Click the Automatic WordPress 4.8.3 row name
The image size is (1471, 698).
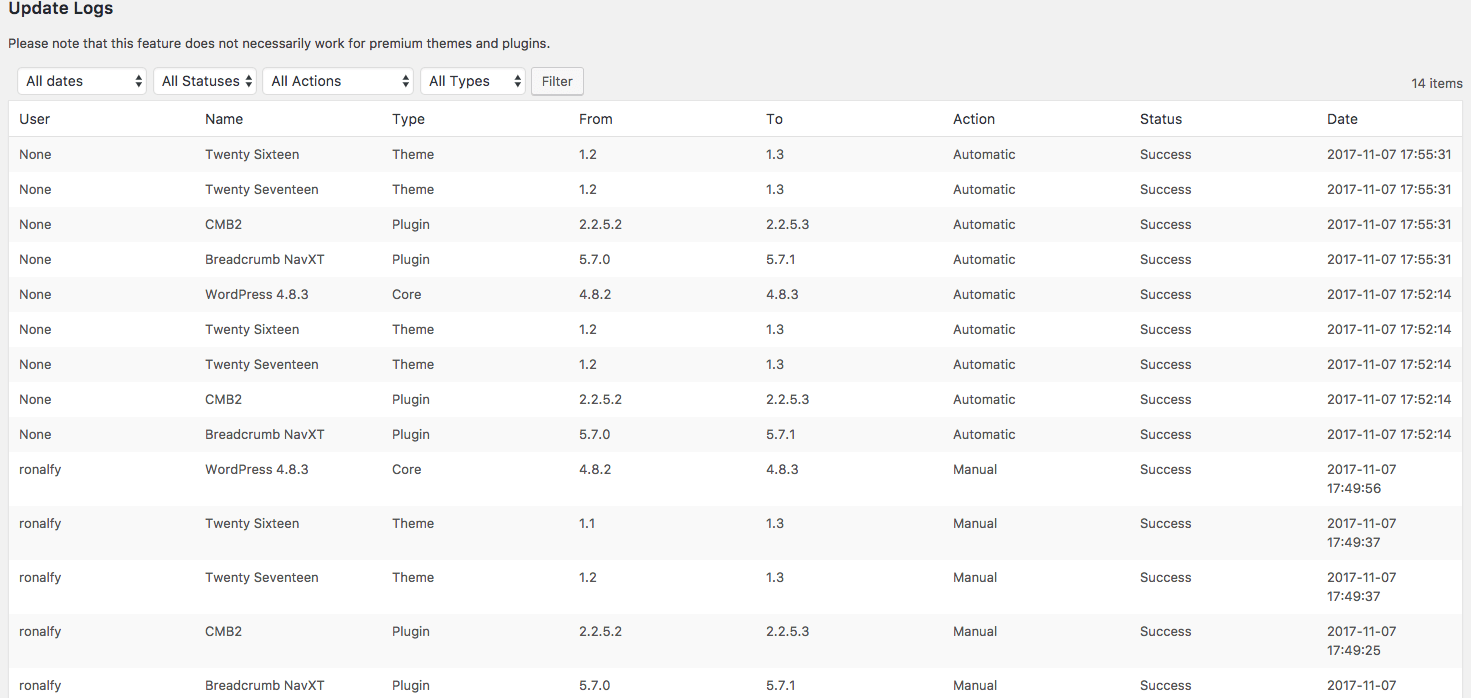coord(257,294)
